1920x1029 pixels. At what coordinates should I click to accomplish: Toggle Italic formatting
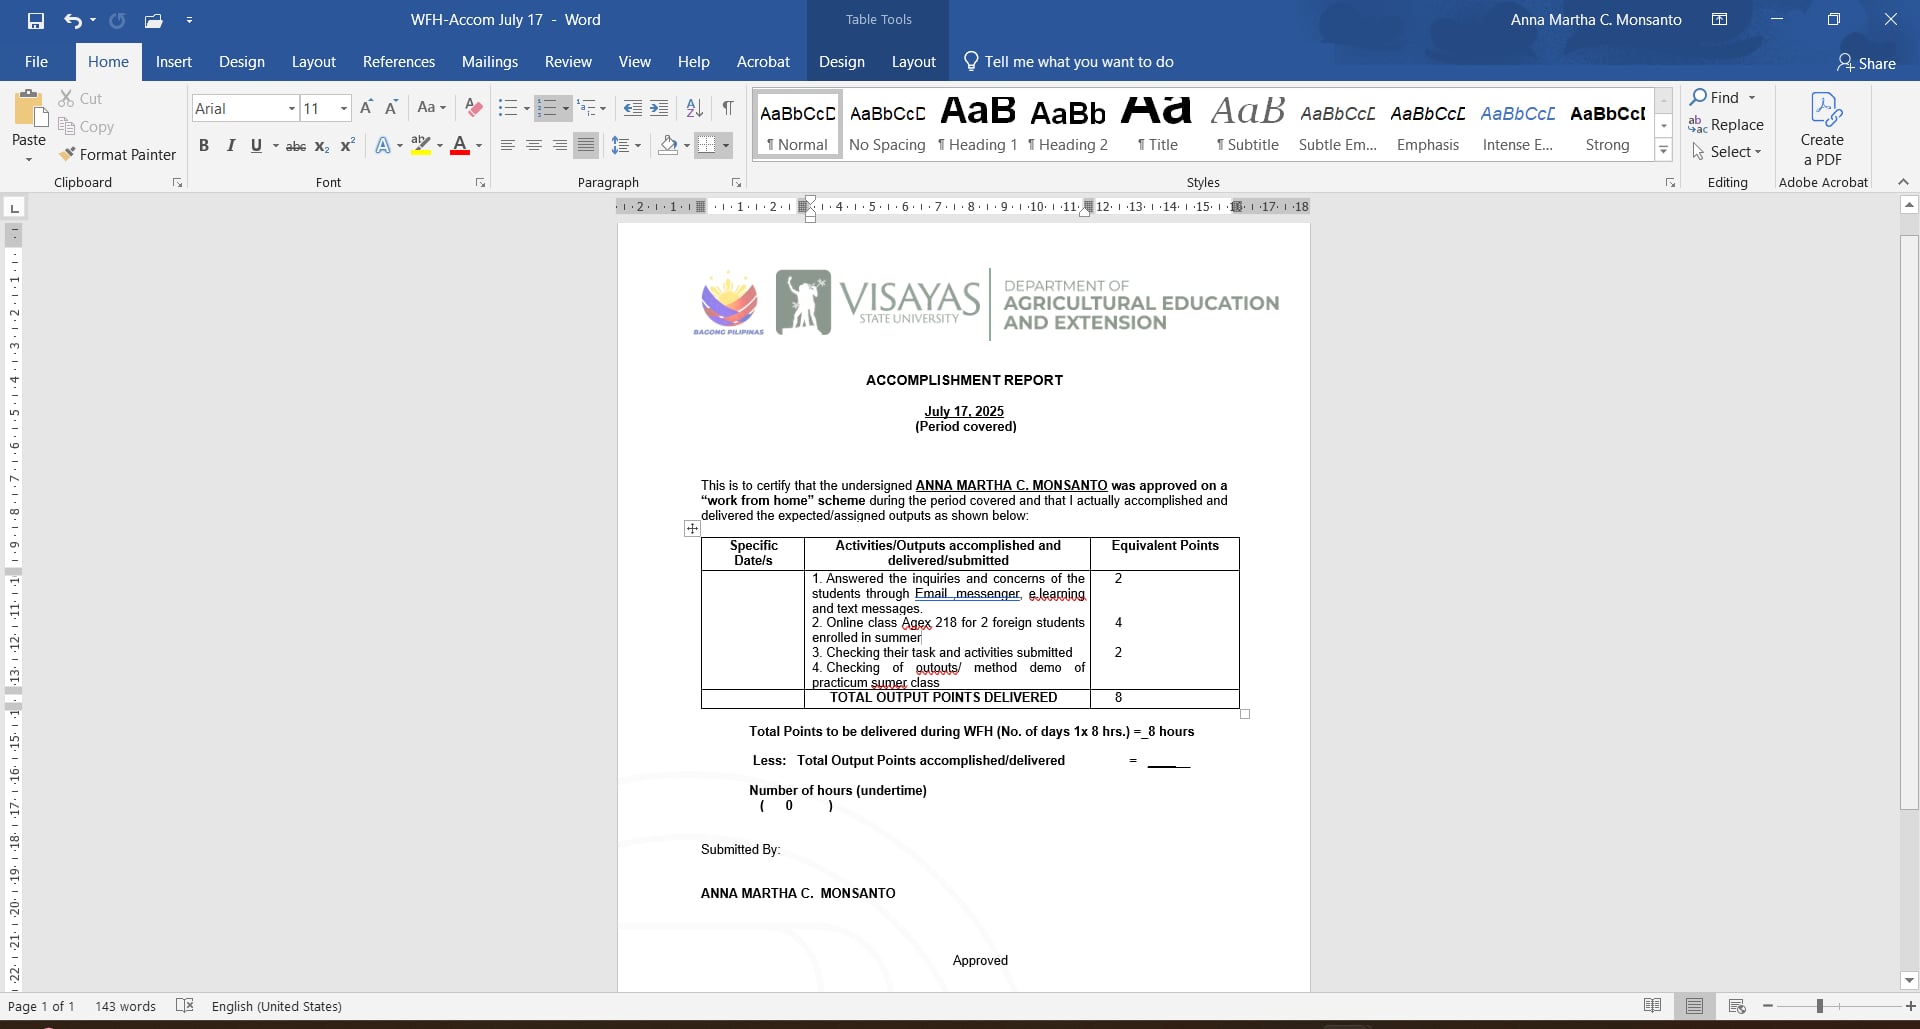tap(231, 146)
